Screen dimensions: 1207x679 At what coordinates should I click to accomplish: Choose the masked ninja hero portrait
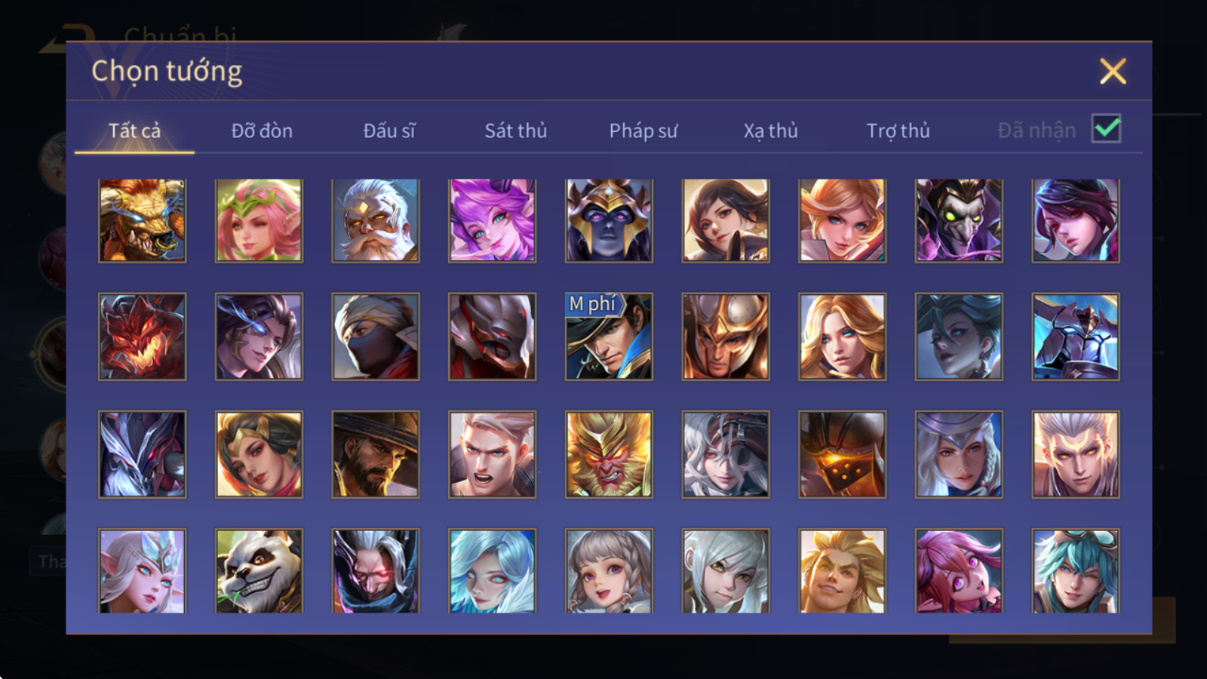pos(376,337)
